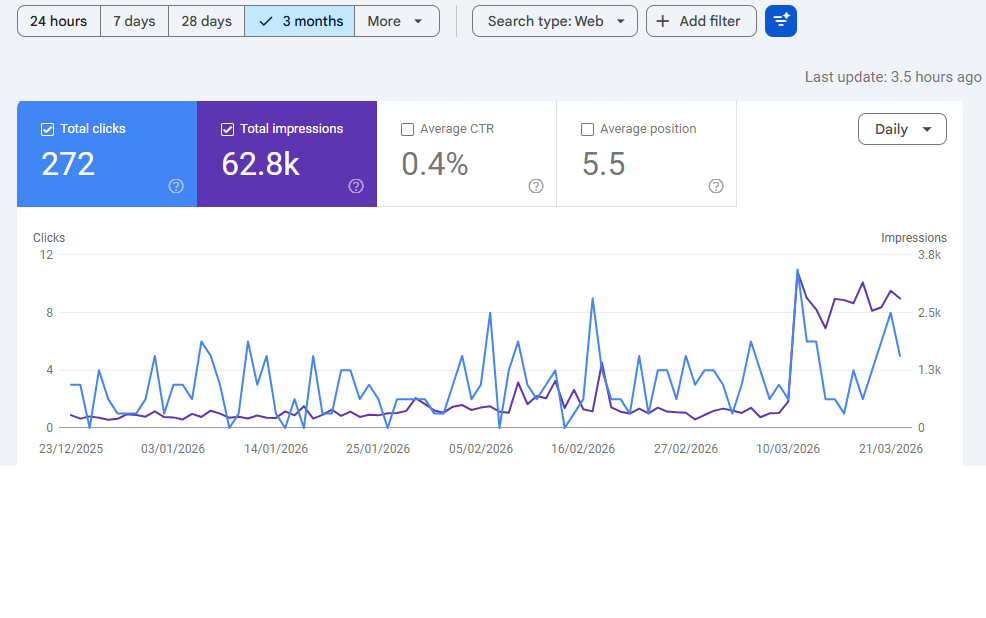Click the chart peak near 10/03/2026

(x=797, y=270)
